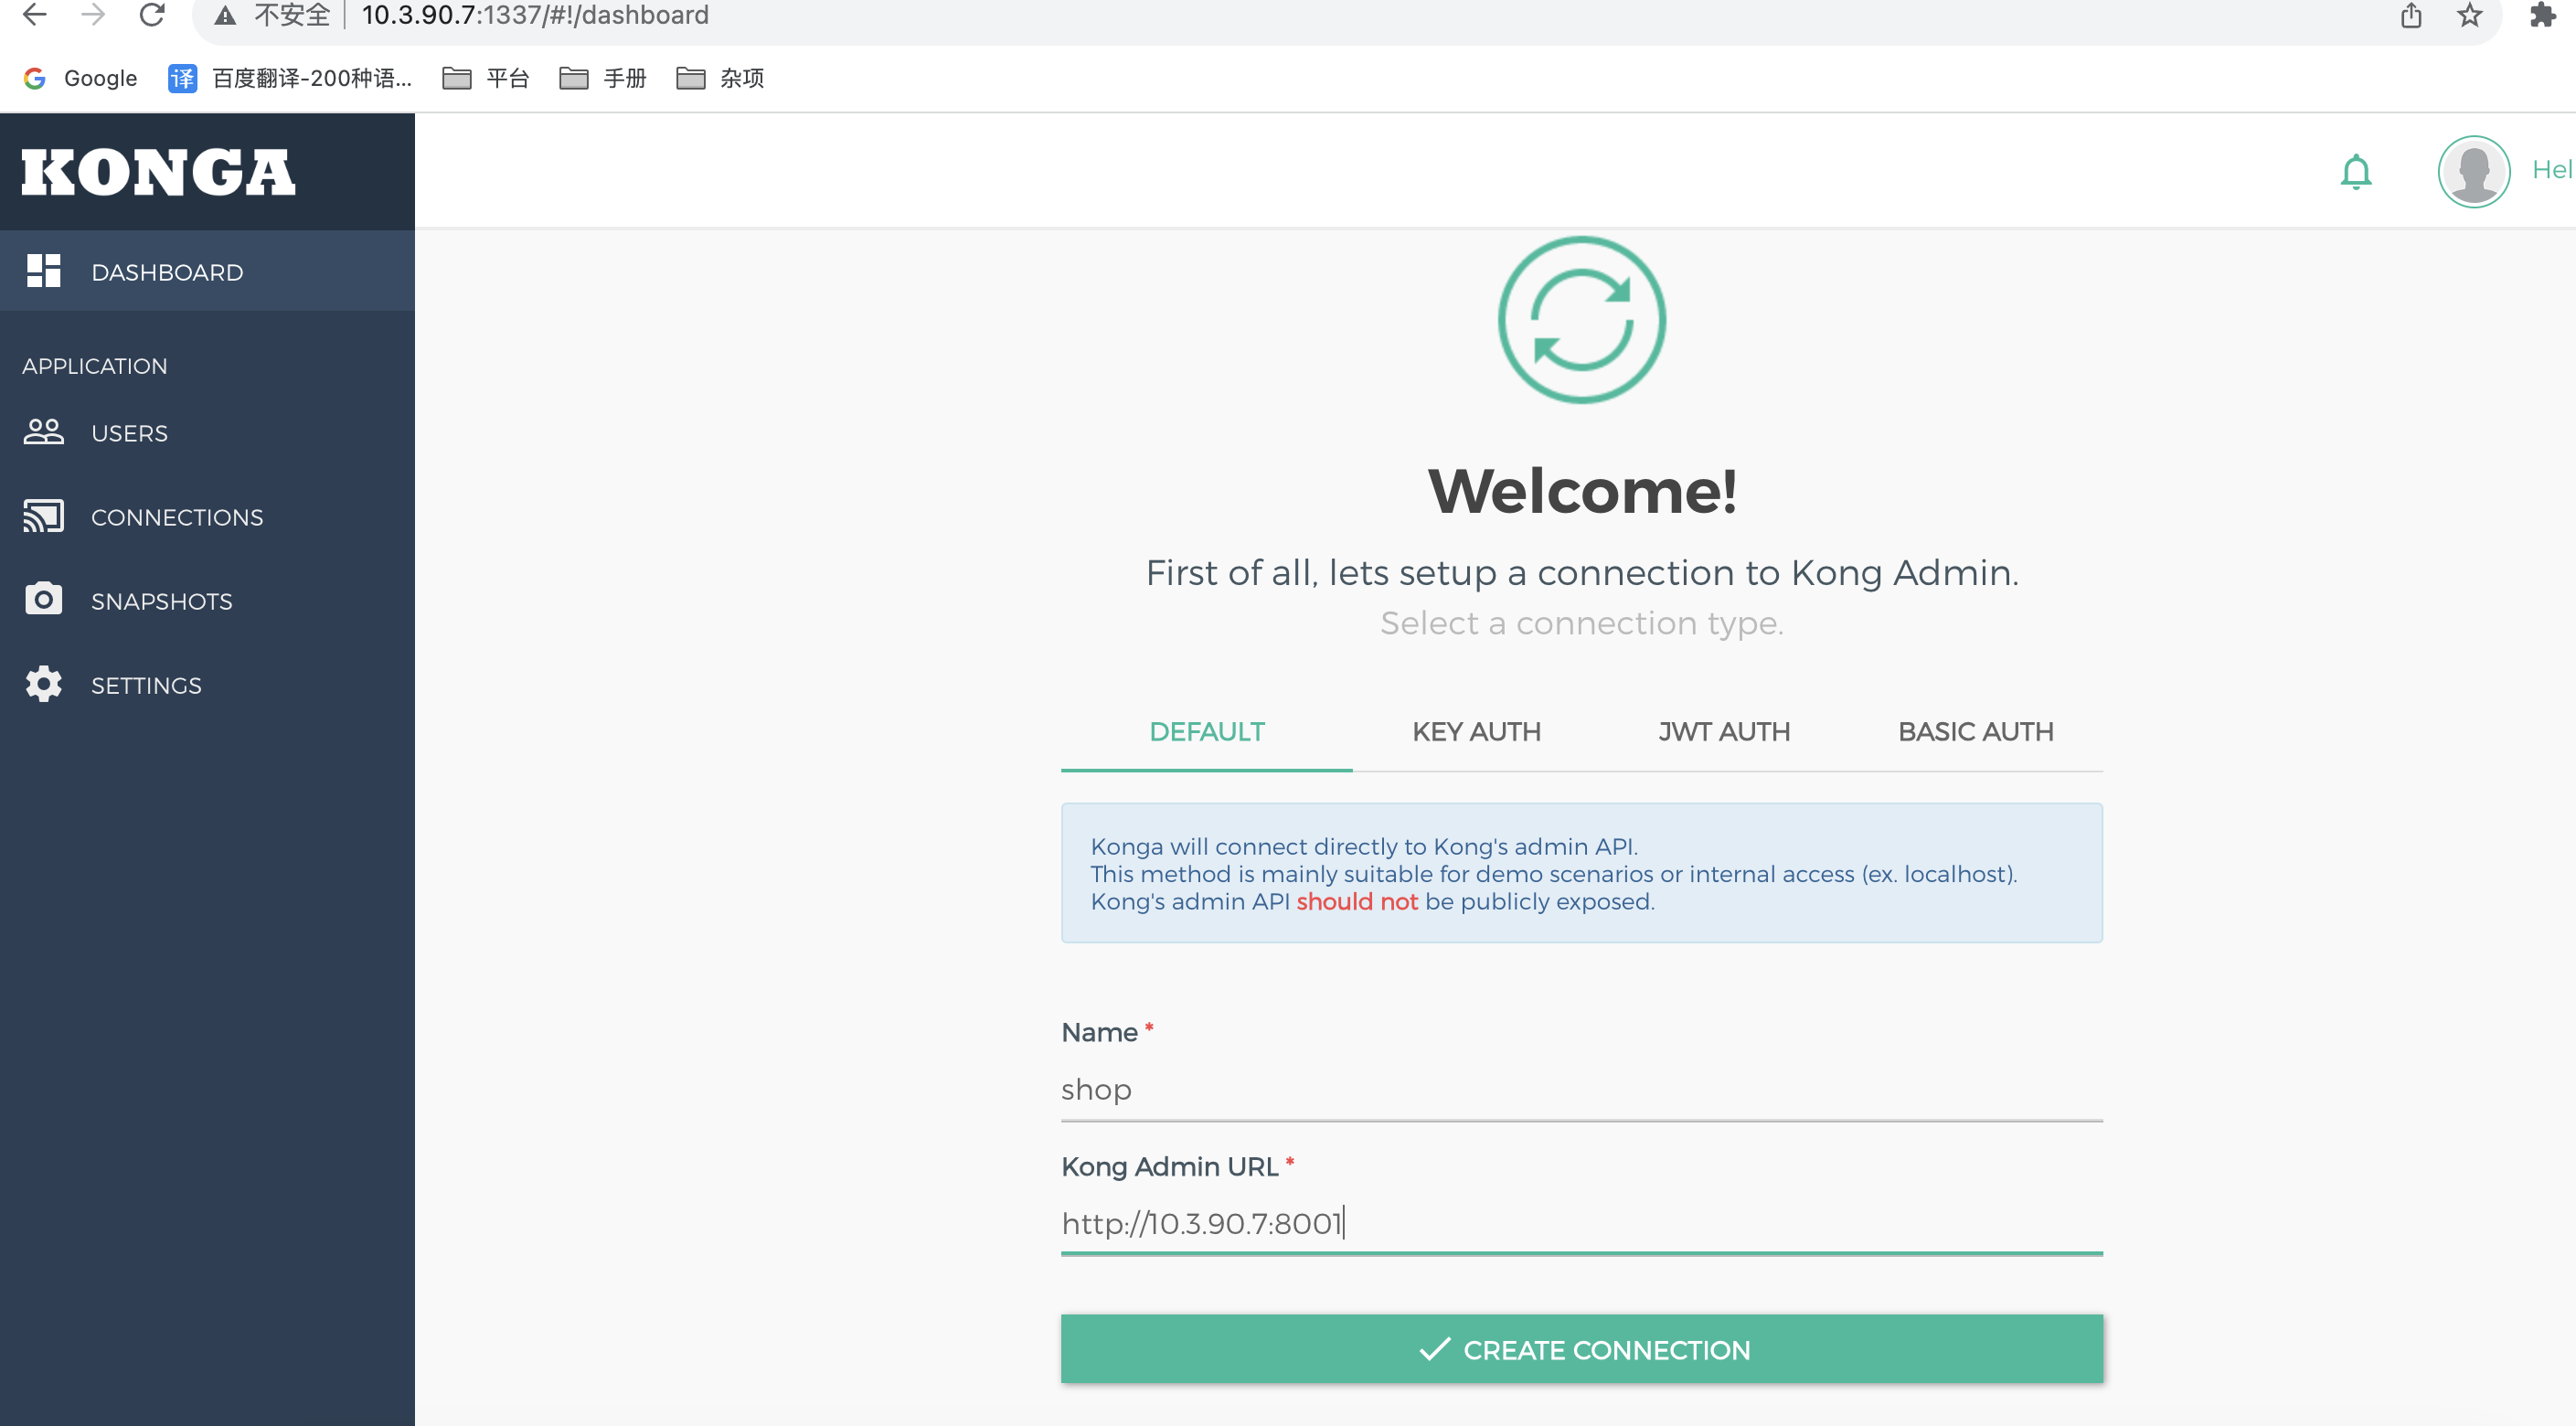The image size is (2576, 1426).
Task: Enable JWT AUTH connection toggle
Action: click(x=1722, y=732)
